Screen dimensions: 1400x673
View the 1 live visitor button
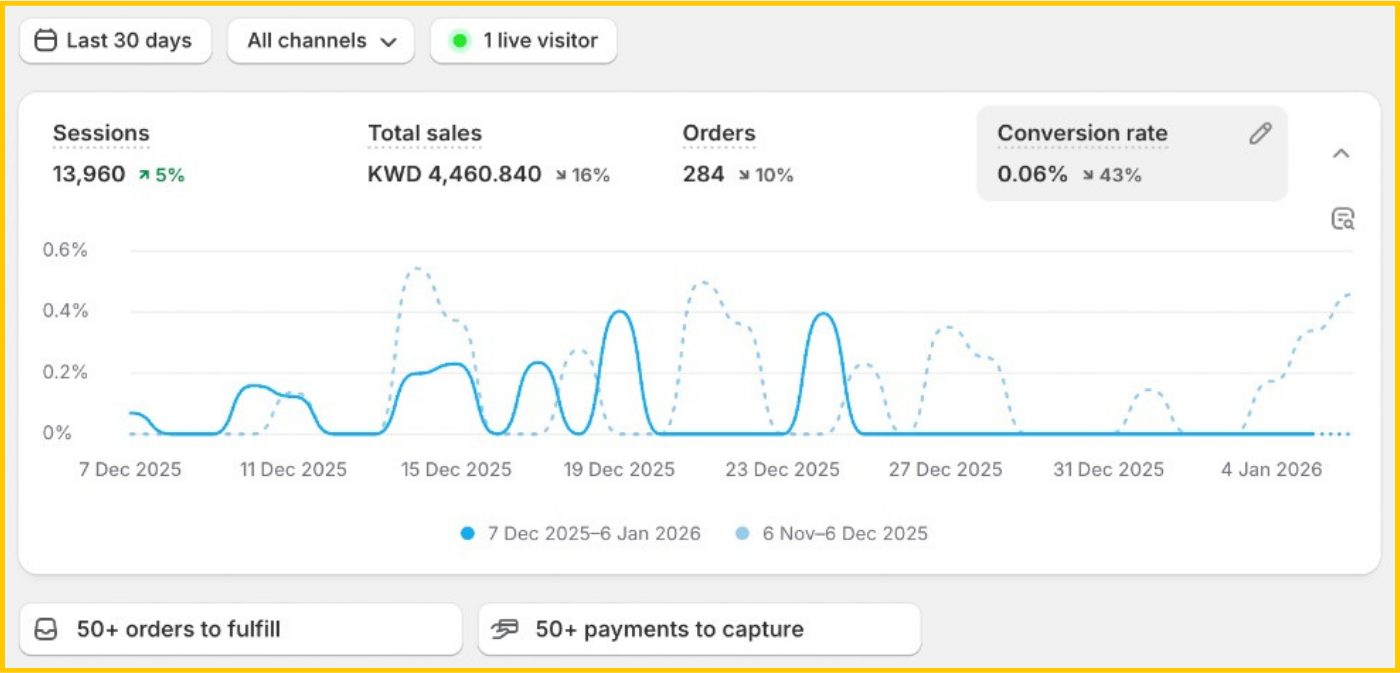[x=523, y=41]
